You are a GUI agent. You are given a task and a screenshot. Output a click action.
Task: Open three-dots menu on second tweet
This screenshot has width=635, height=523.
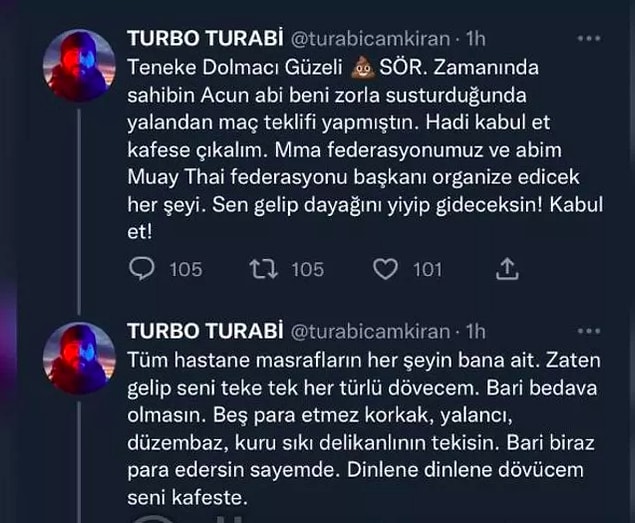[x=589, y=331]
